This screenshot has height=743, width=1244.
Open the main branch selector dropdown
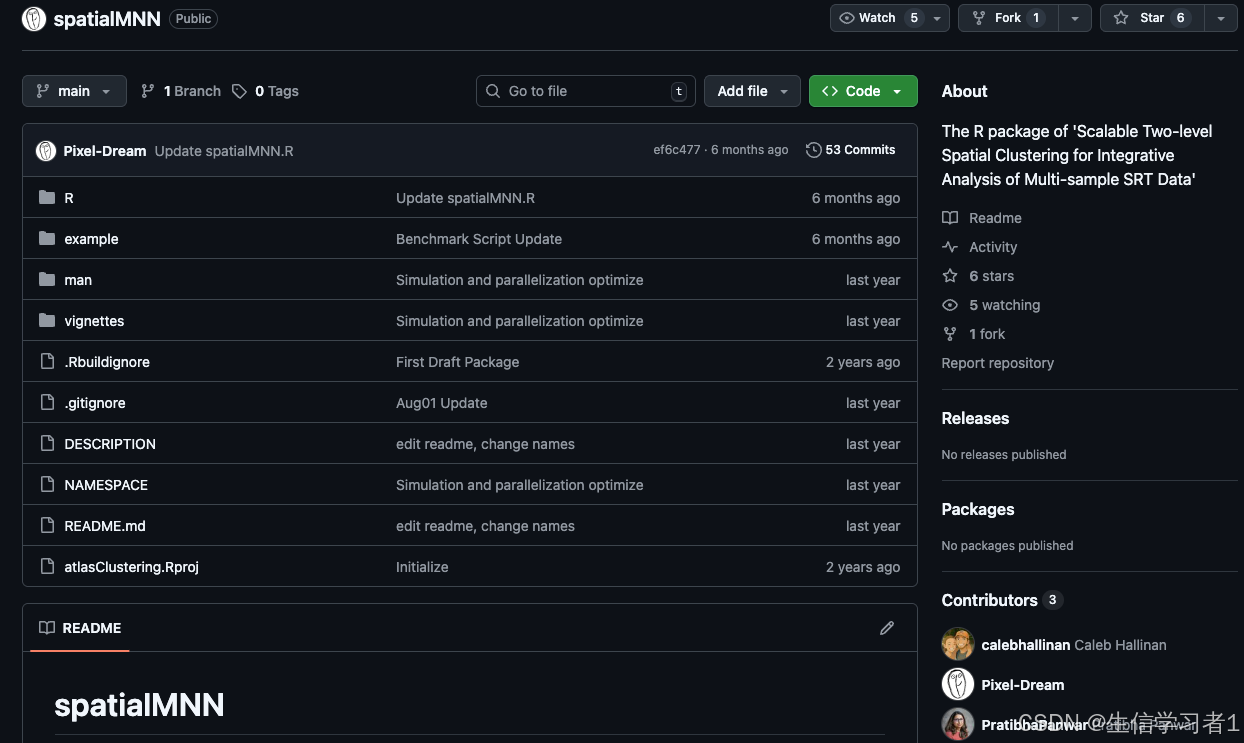pos(74,91)
